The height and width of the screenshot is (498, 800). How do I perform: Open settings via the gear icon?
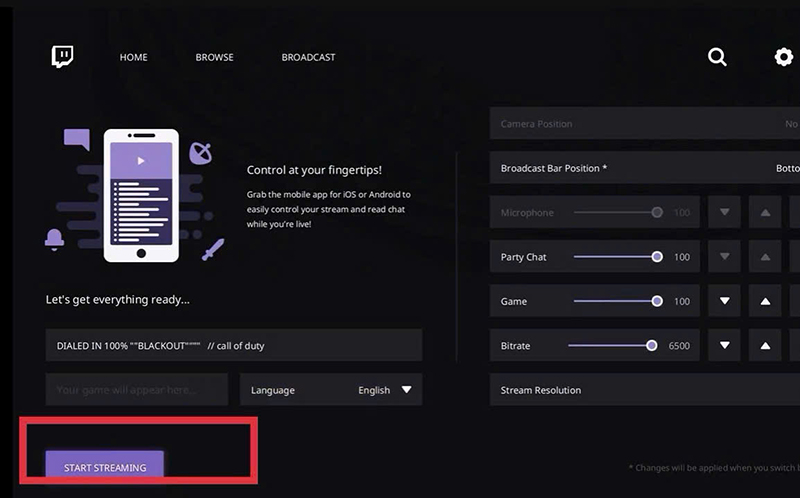784,57
